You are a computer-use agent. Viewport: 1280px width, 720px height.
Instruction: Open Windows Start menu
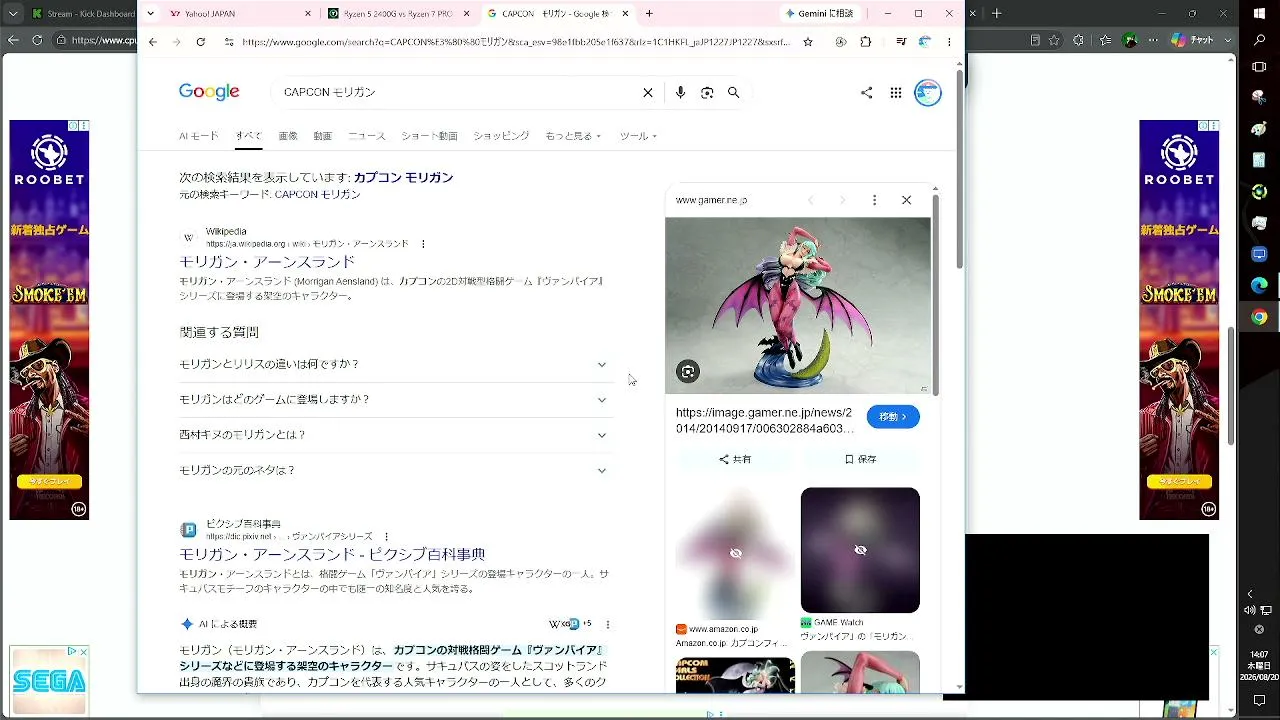tap(1259, 11)
